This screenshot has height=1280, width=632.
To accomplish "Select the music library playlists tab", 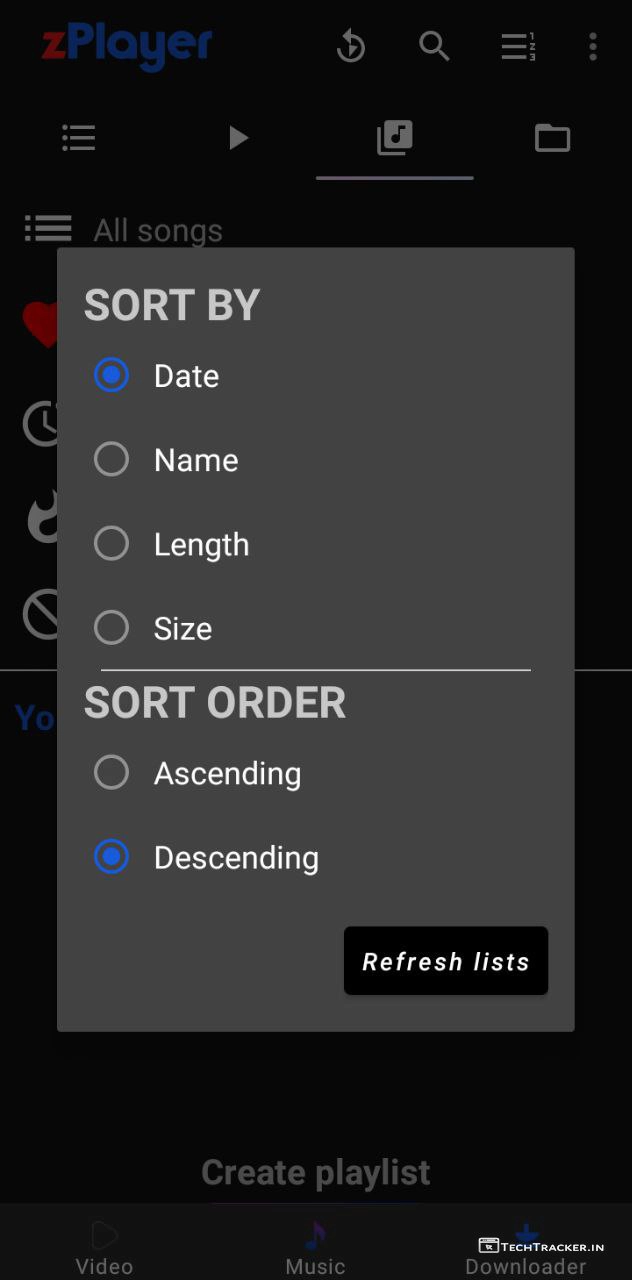I will tap(395, 138).
